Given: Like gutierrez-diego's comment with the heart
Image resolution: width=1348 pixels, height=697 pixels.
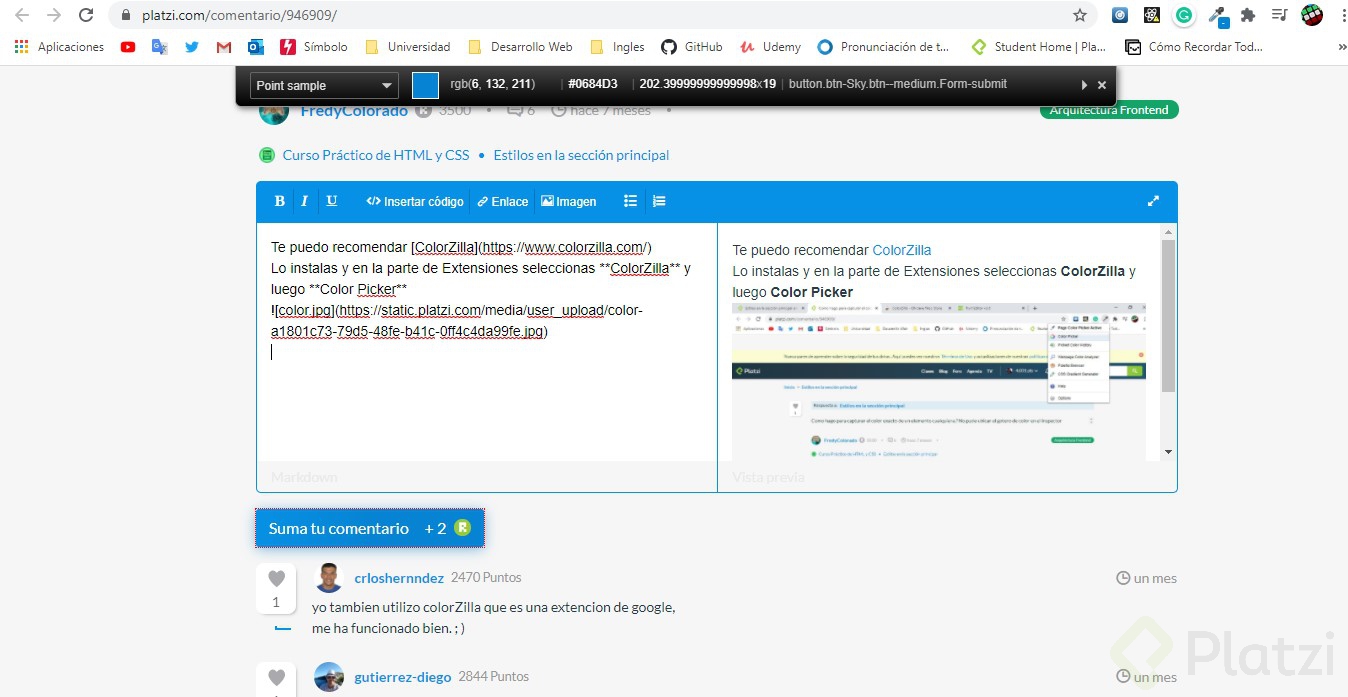Looking at the screenshot, I should tap(277, 677).
